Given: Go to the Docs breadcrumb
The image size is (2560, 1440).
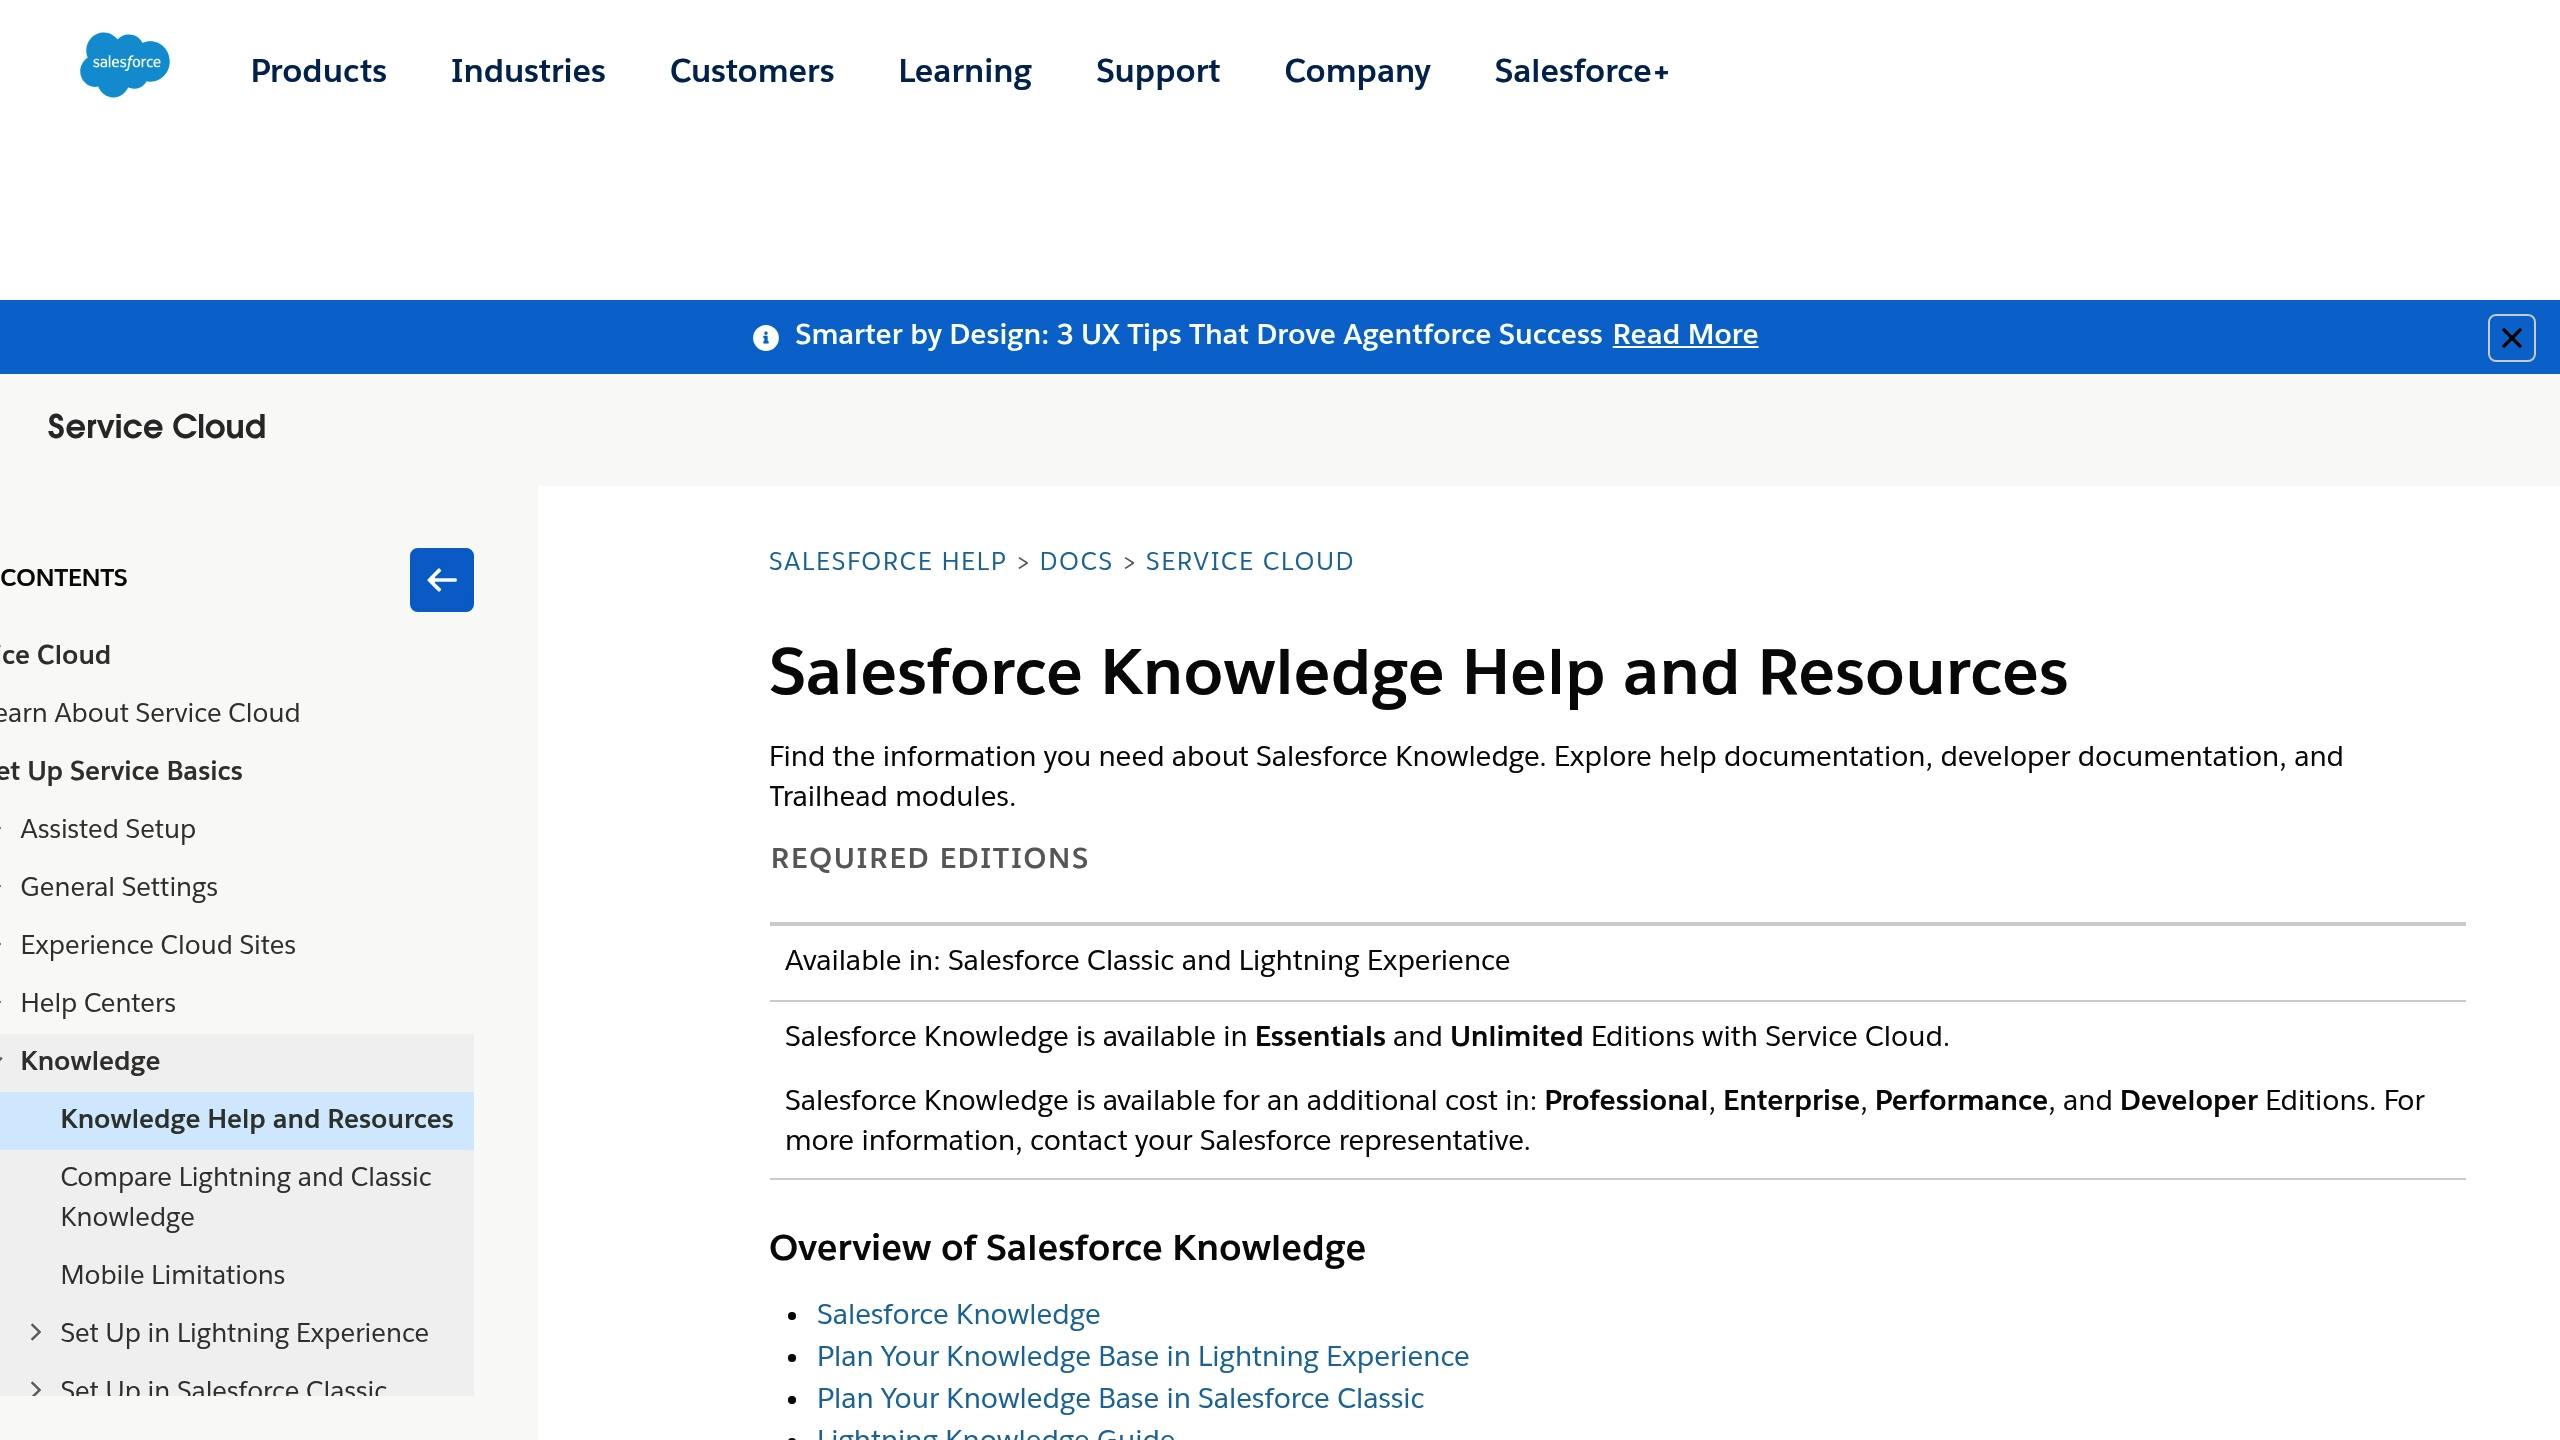Looking at the screenshot, I should (x=1076, y=562).
